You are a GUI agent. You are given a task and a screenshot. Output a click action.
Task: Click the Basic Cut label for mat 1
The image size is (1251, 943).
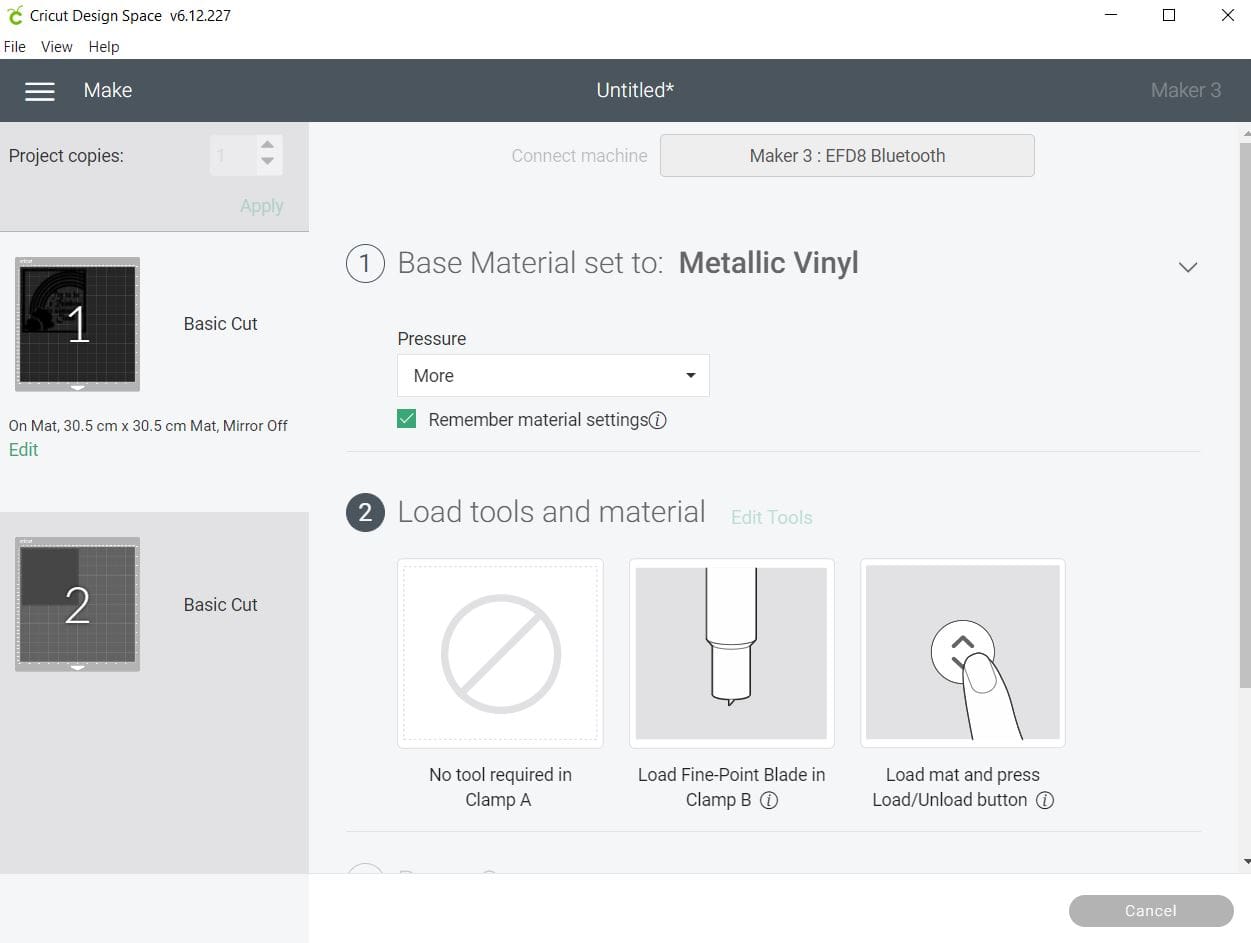pos(221,324)
